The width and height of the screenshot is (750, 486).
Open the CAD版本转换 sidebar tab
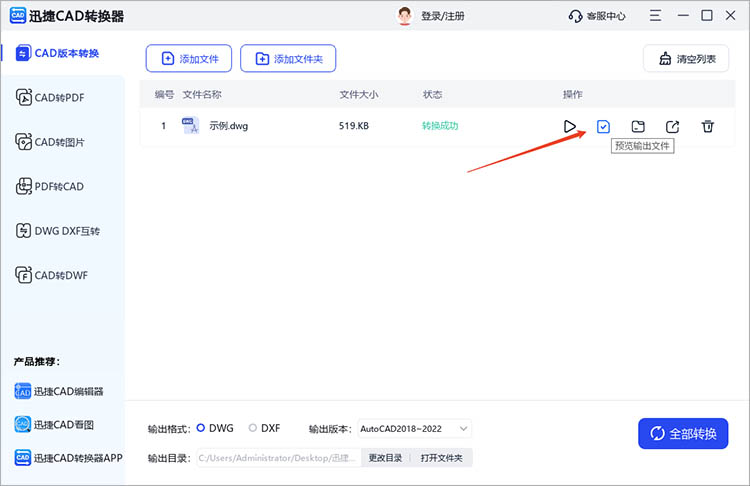(62, 53)
